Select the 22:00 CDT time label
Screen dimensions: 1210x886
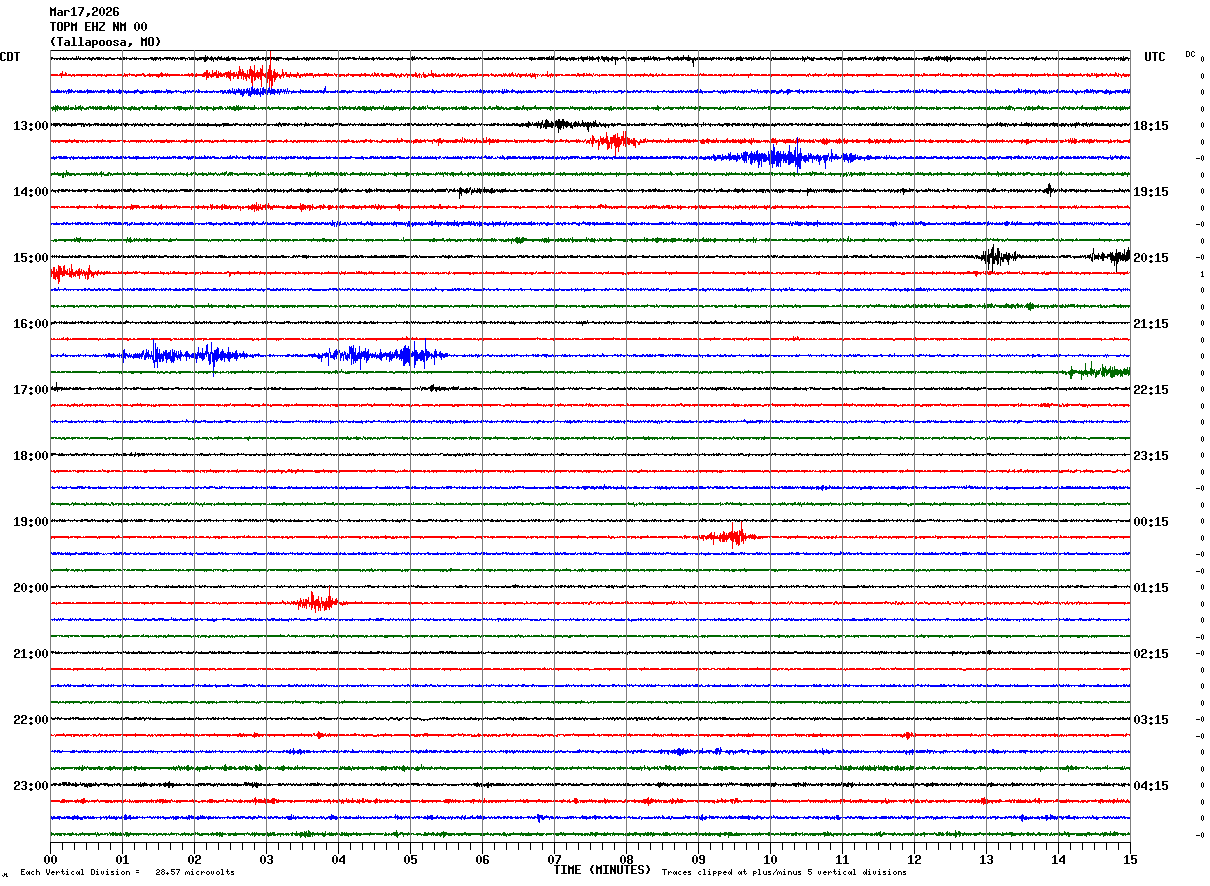[30, 720]
